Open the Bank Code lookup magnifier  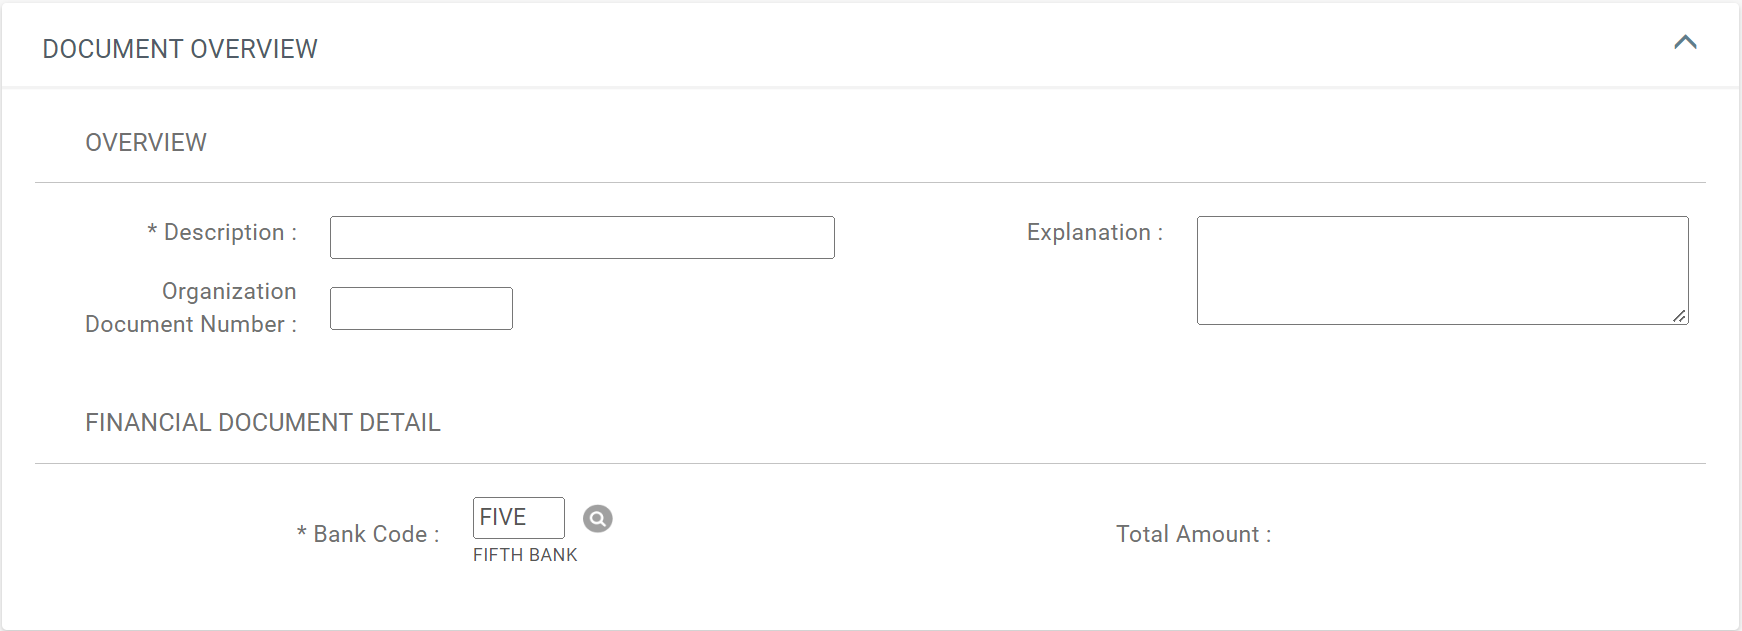coord(598,518)
